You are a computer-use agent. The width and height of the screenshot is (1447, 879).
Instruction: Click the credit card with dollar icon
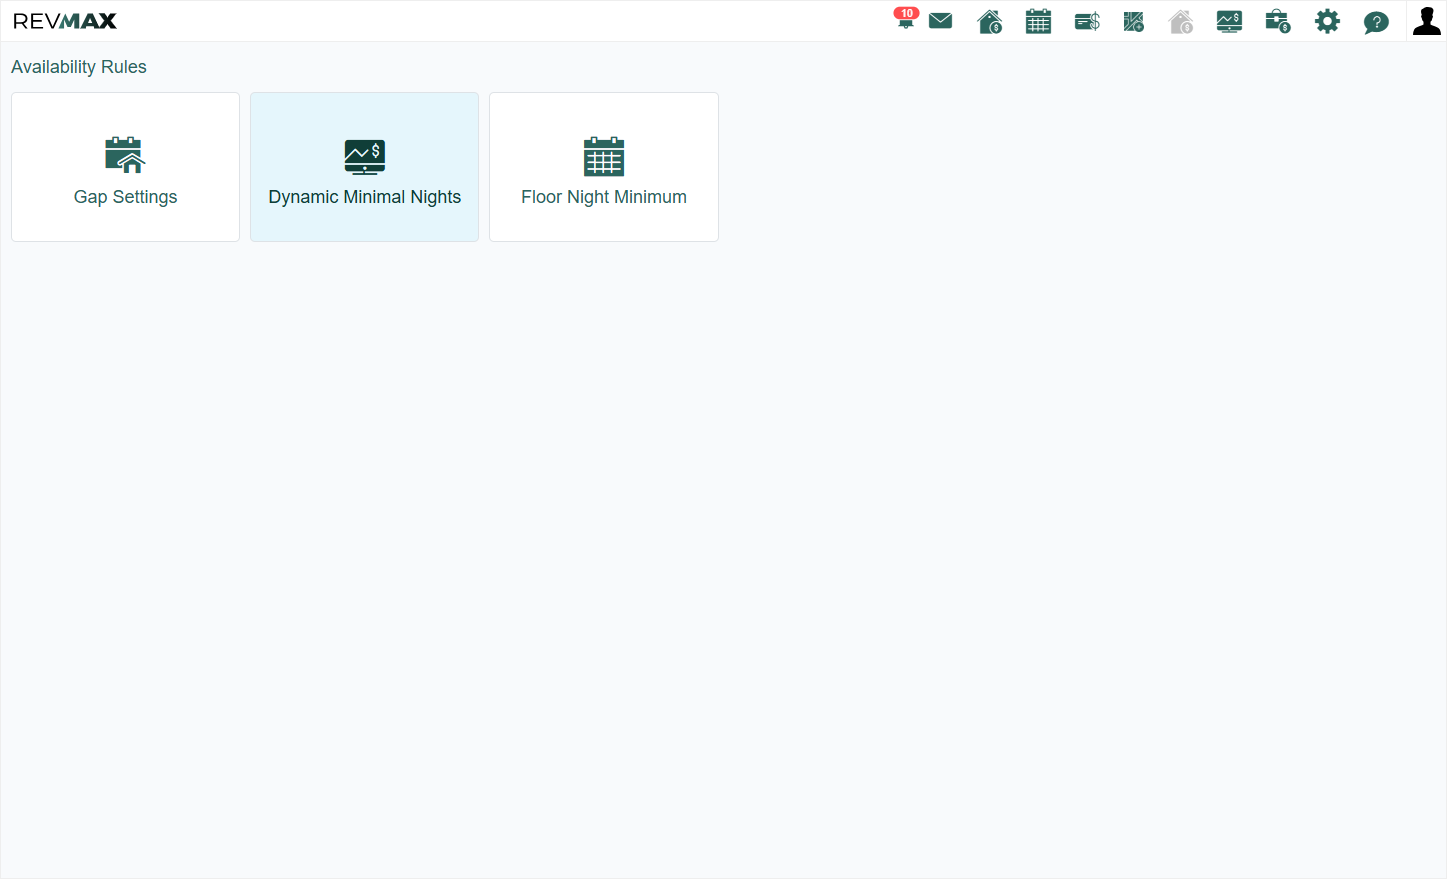(1087, 21)
